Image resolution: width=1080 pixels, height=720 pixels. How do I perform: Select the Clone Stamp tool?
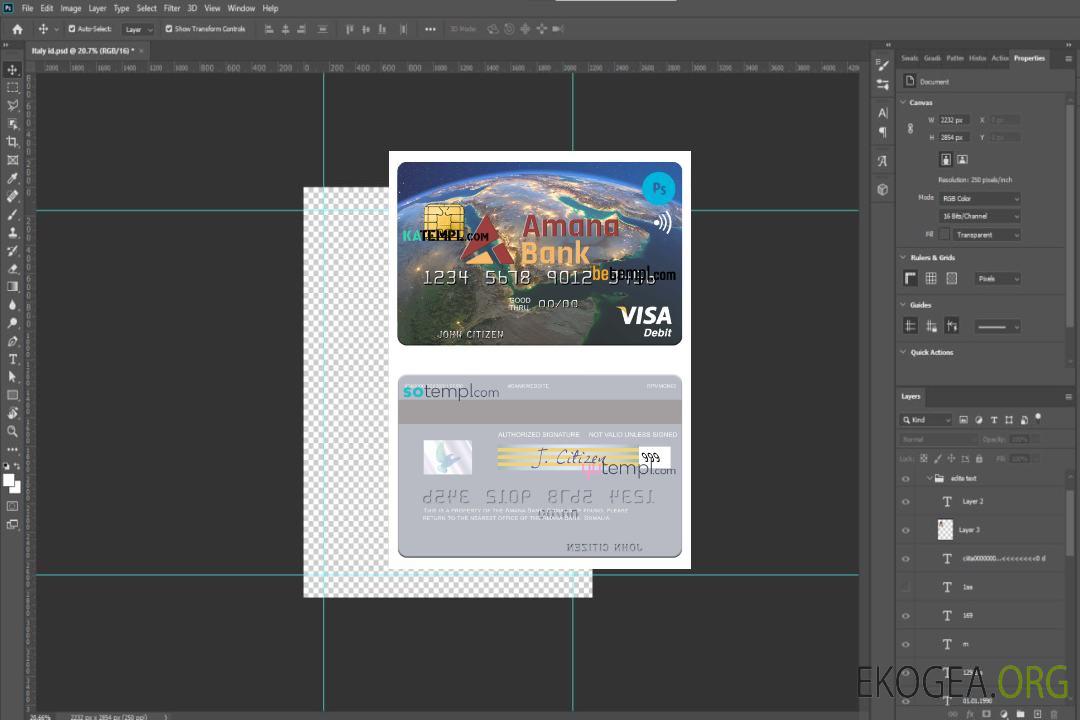(12, 232)
